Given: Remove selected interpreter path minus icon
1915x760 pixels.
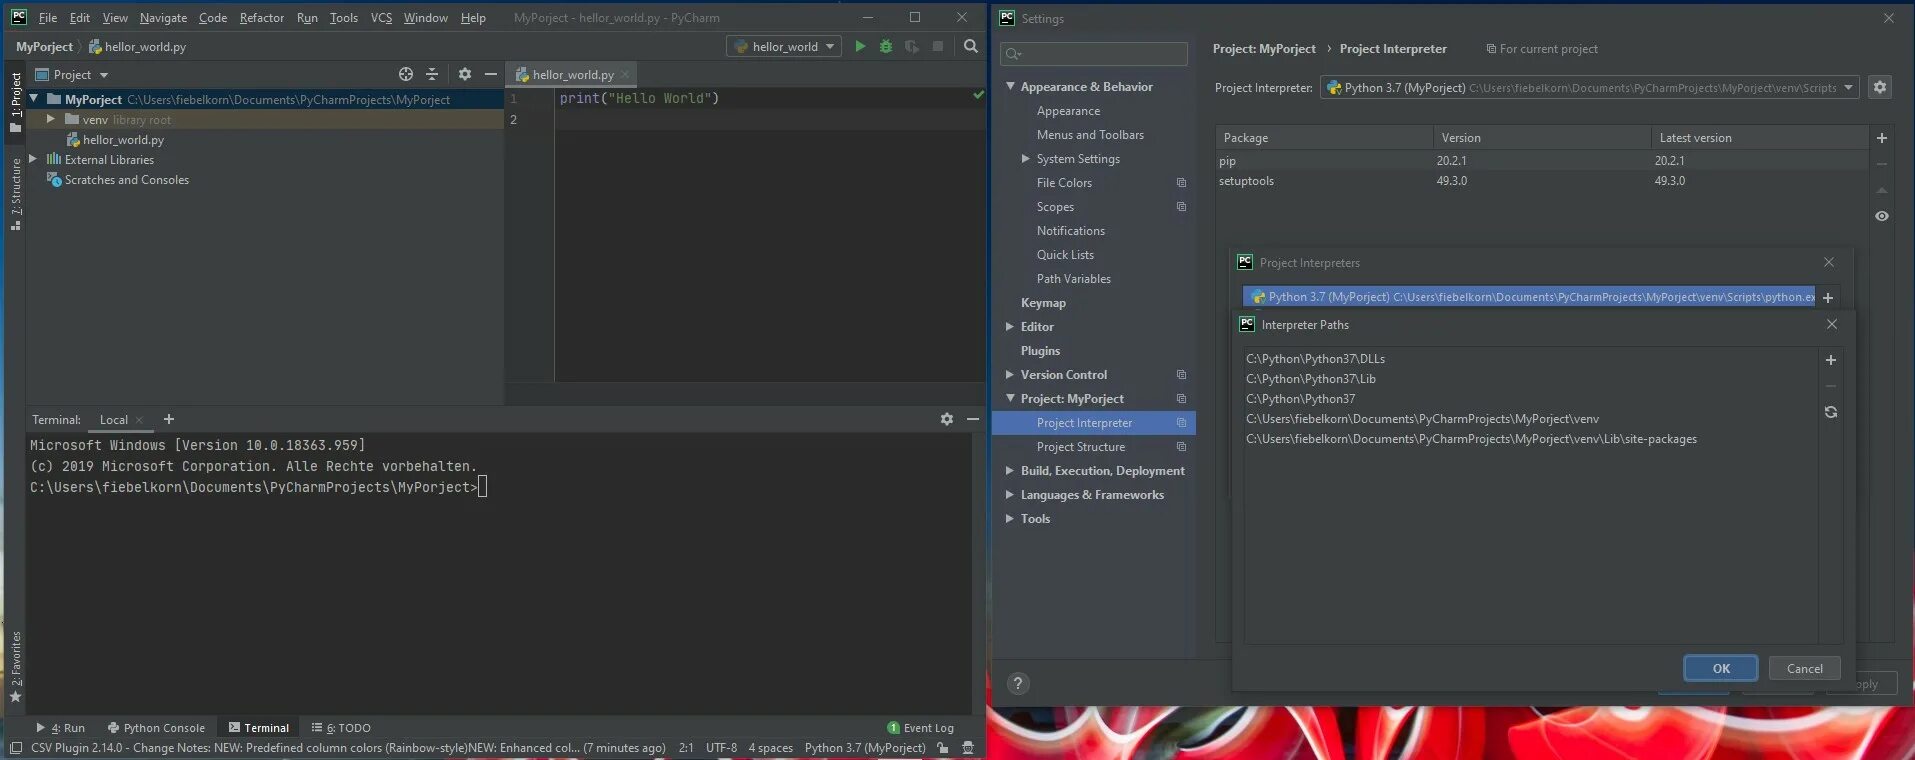Looking at the screenshot, I should [1831, 386].
